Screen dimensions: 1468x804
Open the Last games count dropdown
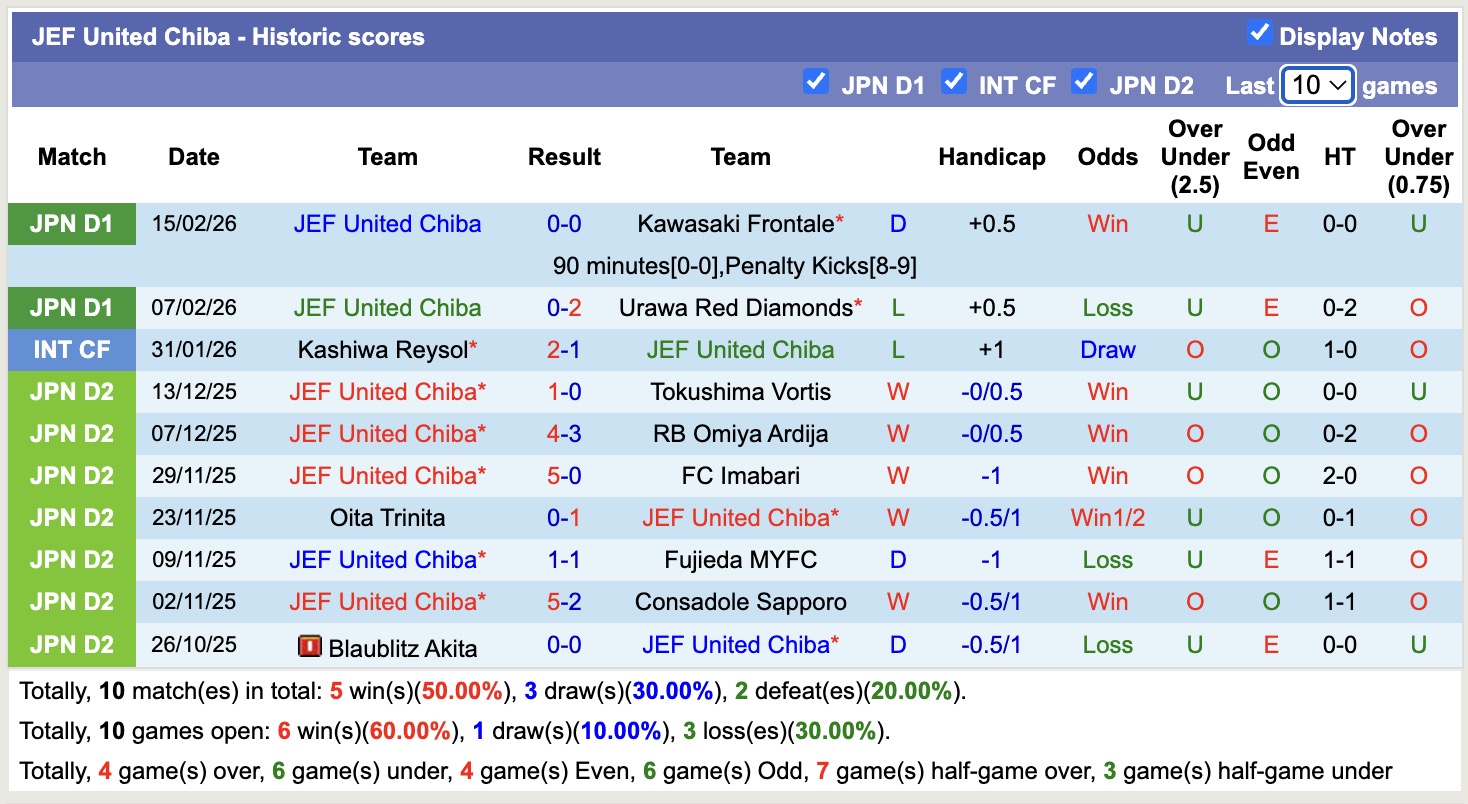pos(1317,86)
